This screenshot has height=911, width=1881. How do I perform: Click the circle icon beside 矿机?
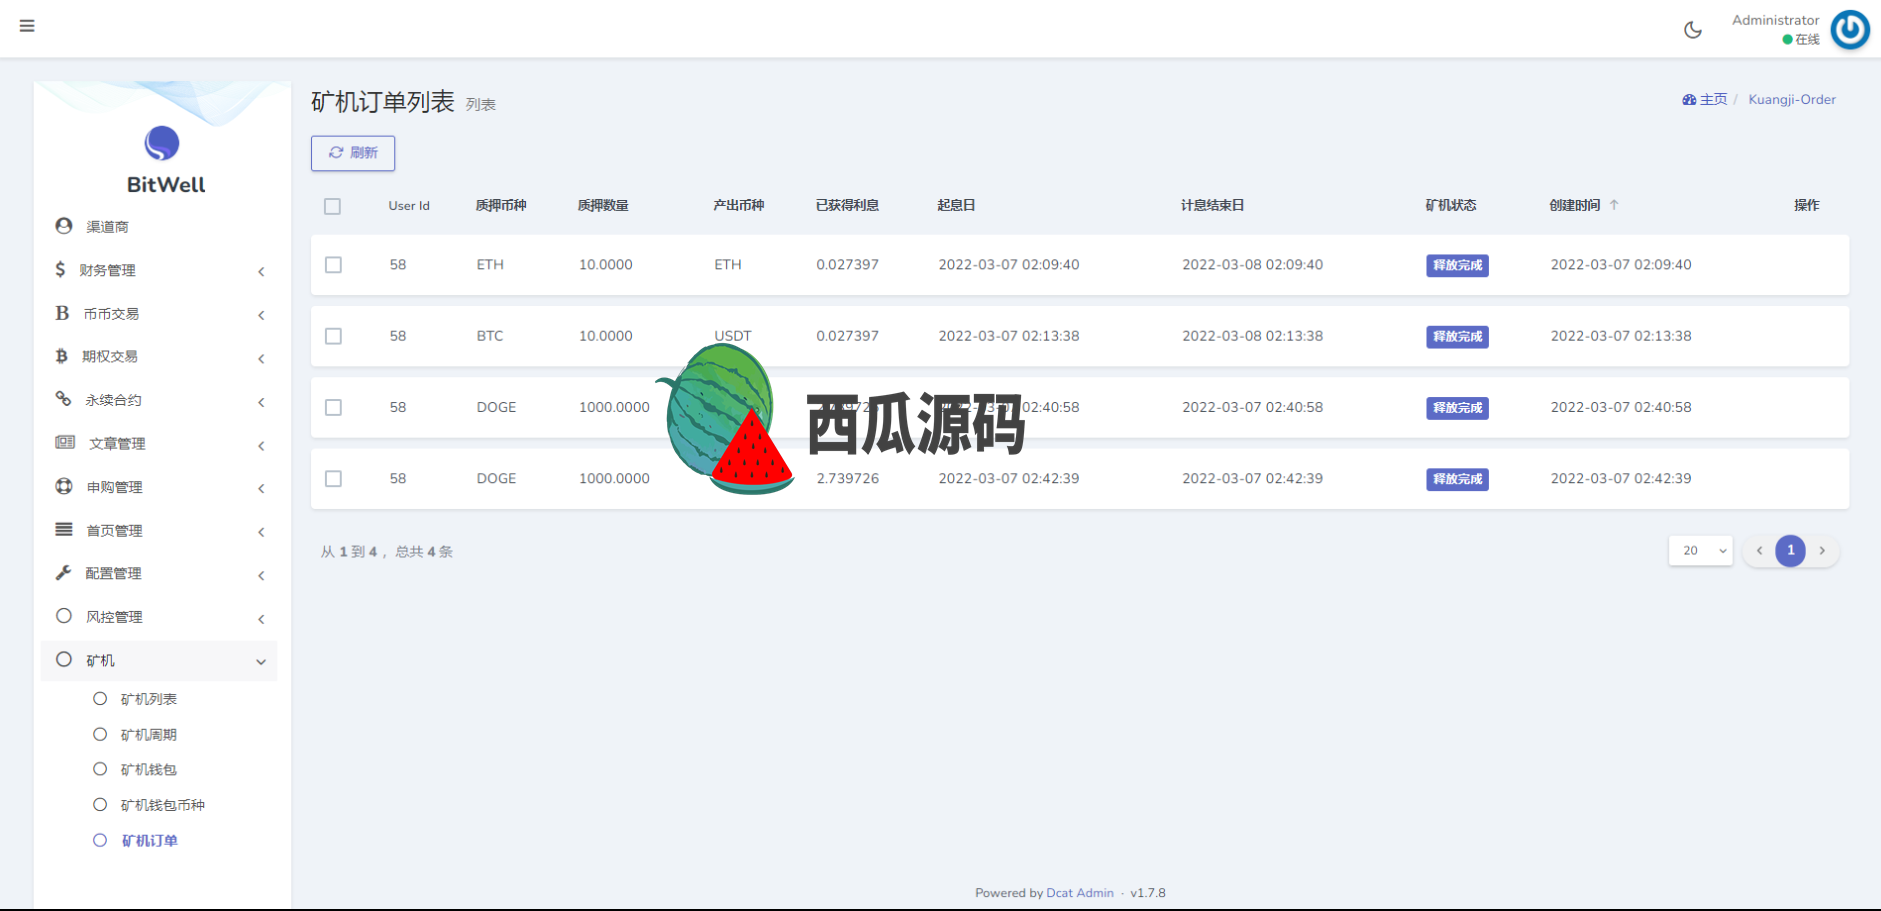click(x=64, y=660)
